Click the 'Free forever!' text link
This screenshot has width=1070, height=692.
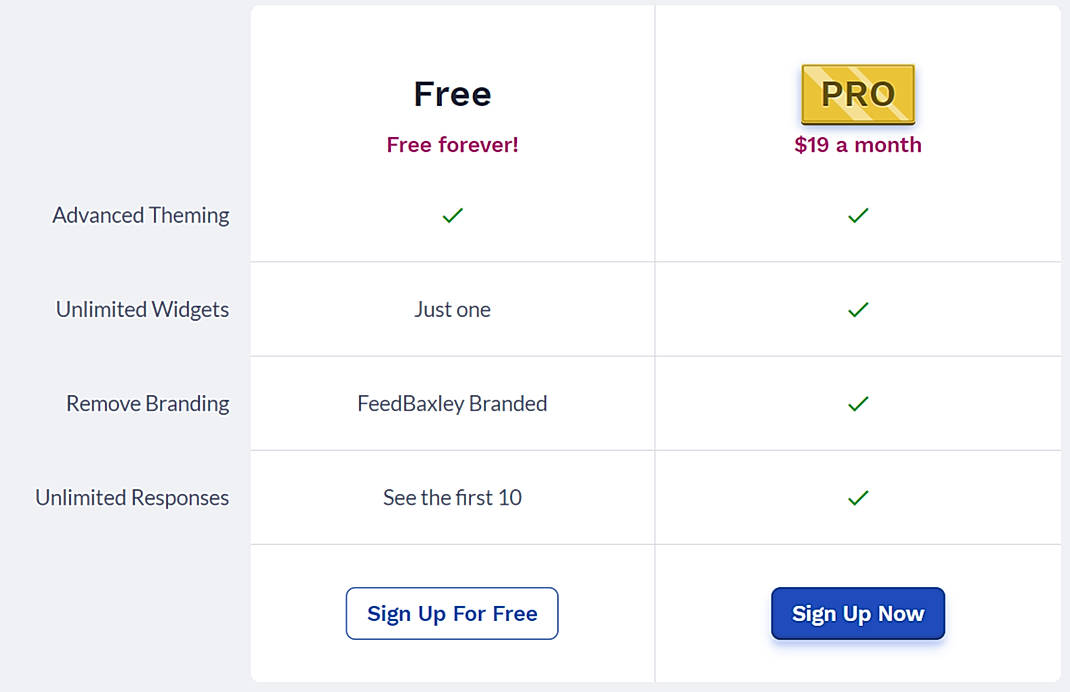pyautogui.click(x=452, y=144)
